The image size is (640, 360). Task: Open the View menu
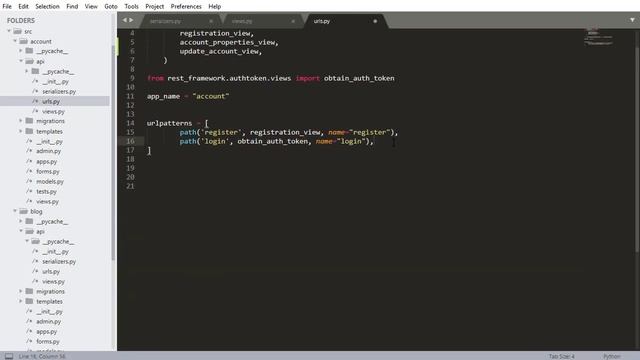pos(91,7)
